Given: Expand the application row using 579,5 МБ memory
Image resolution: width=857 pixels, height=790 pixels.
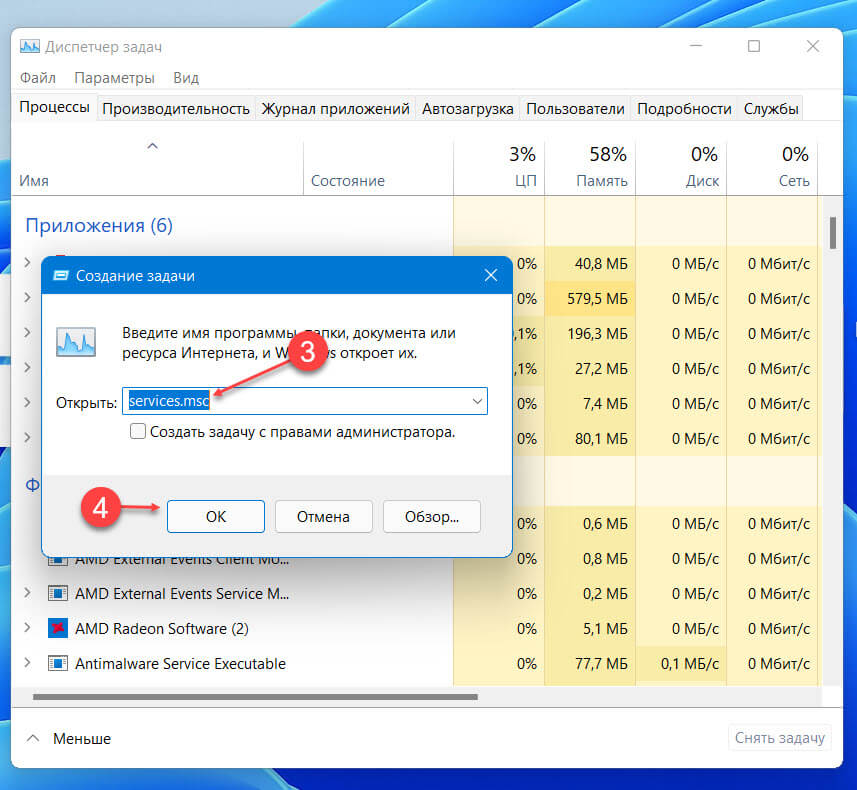Looking at the screenshot, I should tap(27, 297).
